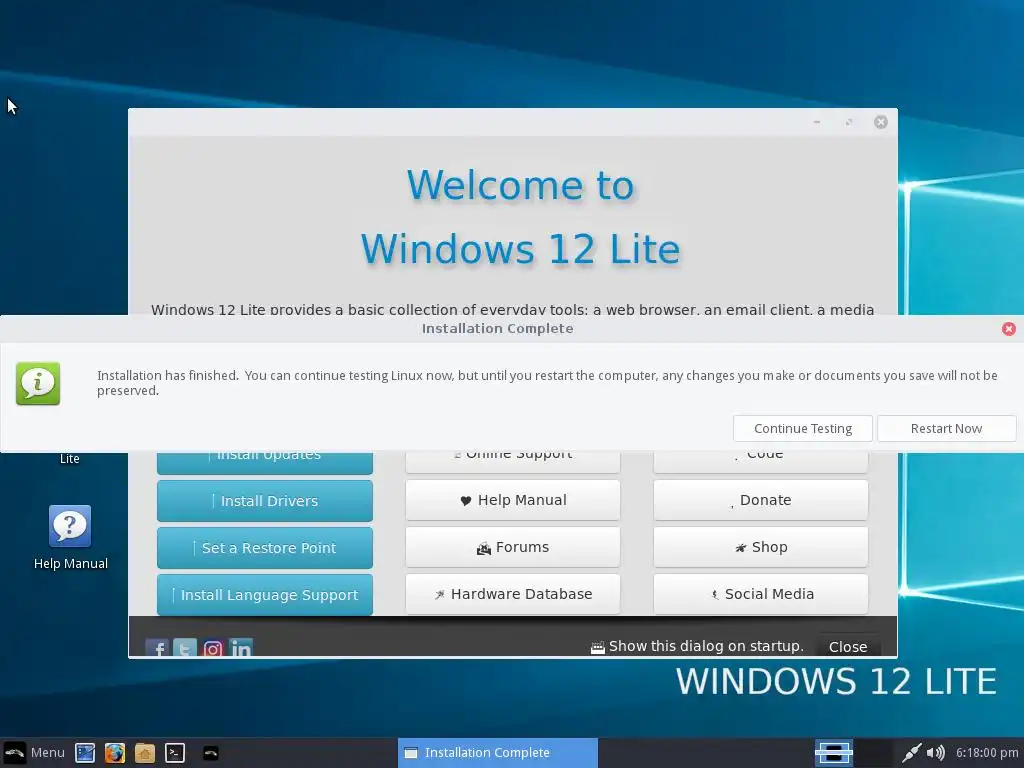Click the Donate button

[761, 500]
